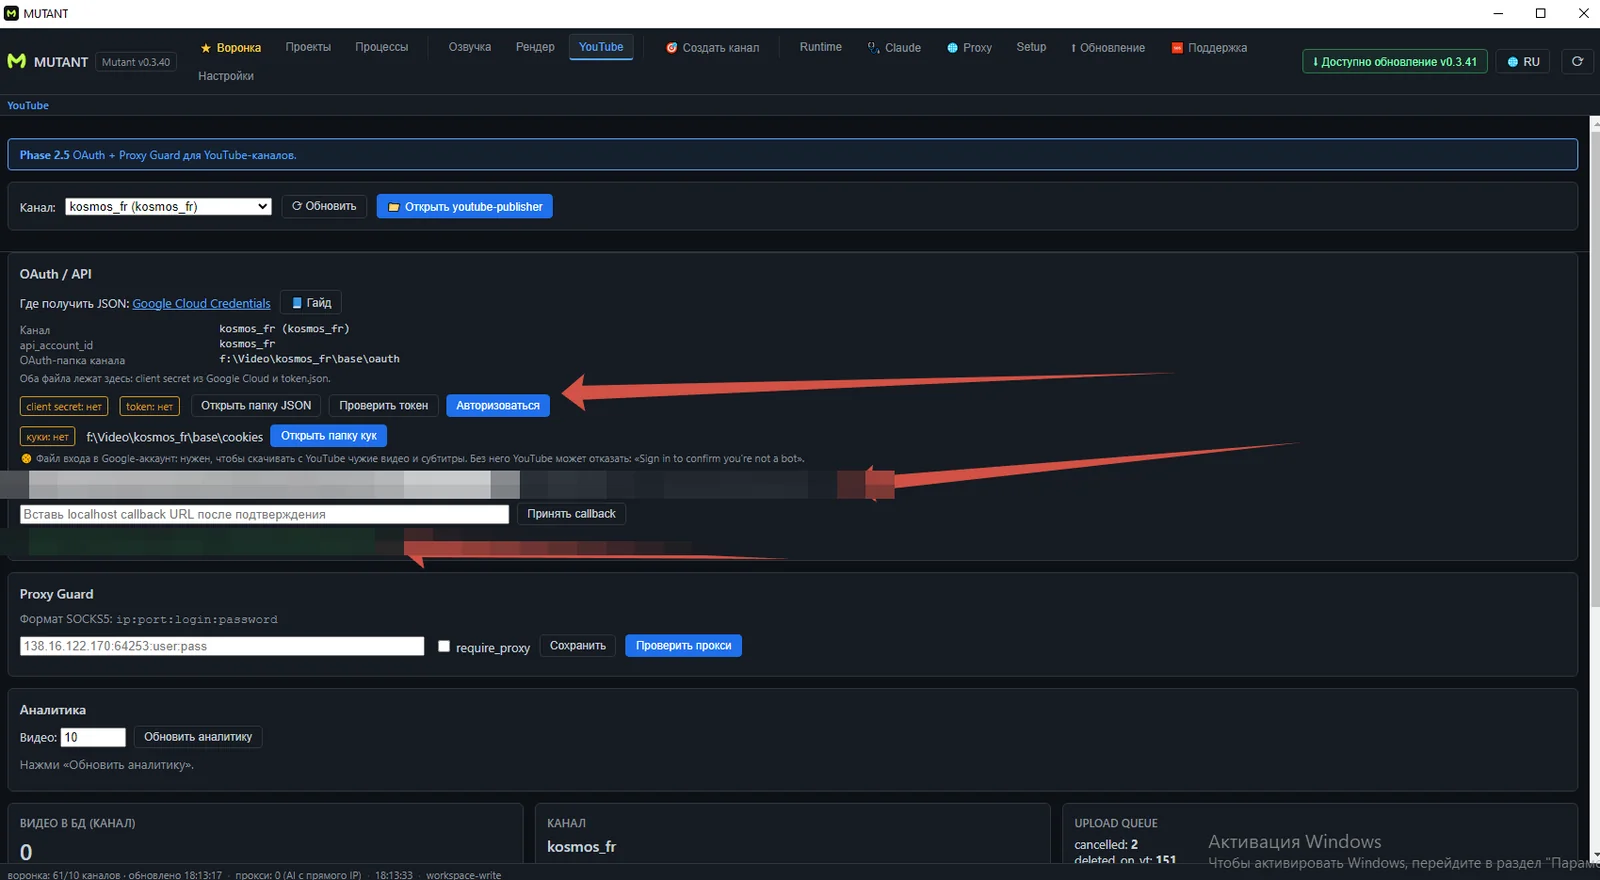The width and height of the screenshot is (1600, 880).
Task: Click the YouTube breadcrumb link
Action: 28,105
